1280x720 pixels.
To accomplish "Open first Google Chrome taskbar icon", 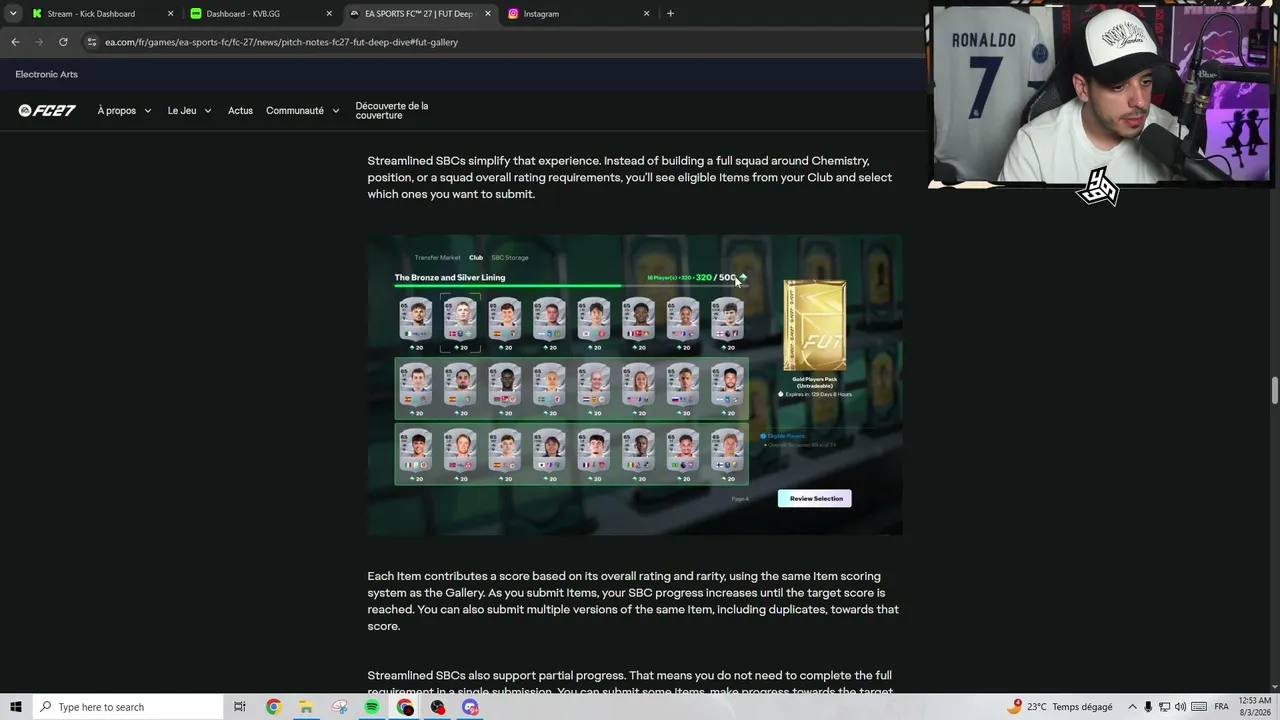I will click(x=273, y=707).
